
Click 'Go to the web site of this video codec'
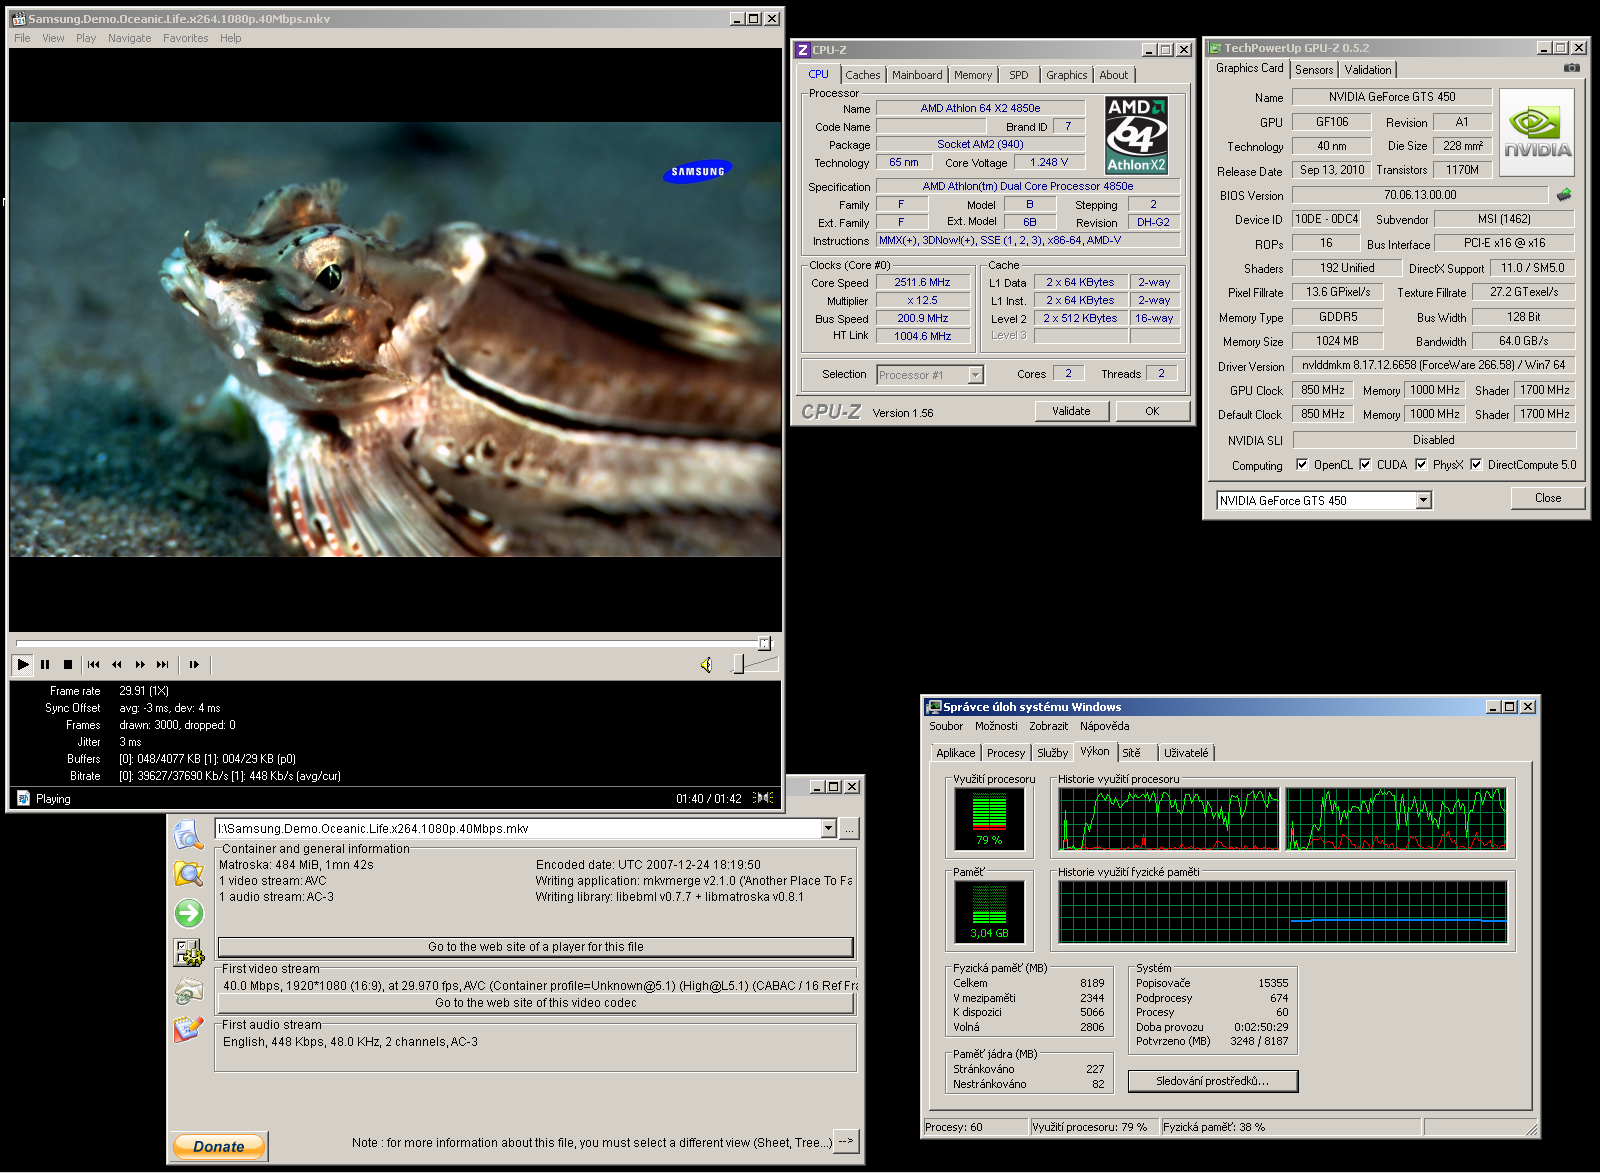point(536,1003)
